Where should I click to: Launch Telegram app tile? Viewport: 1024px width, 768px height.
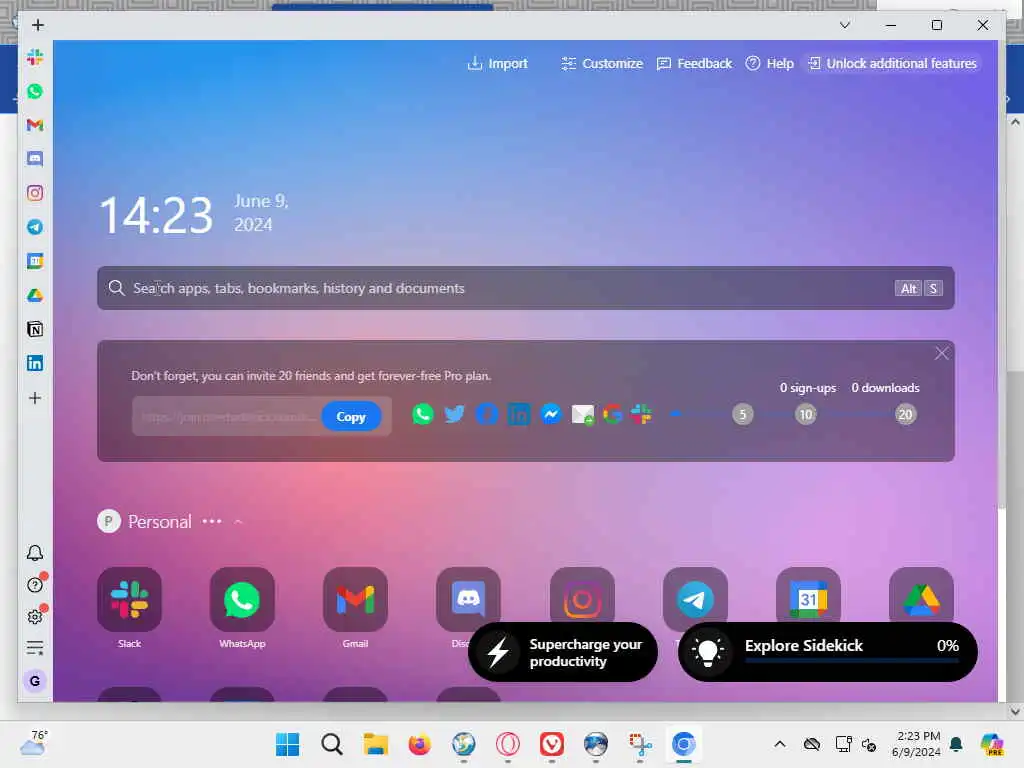695,596
